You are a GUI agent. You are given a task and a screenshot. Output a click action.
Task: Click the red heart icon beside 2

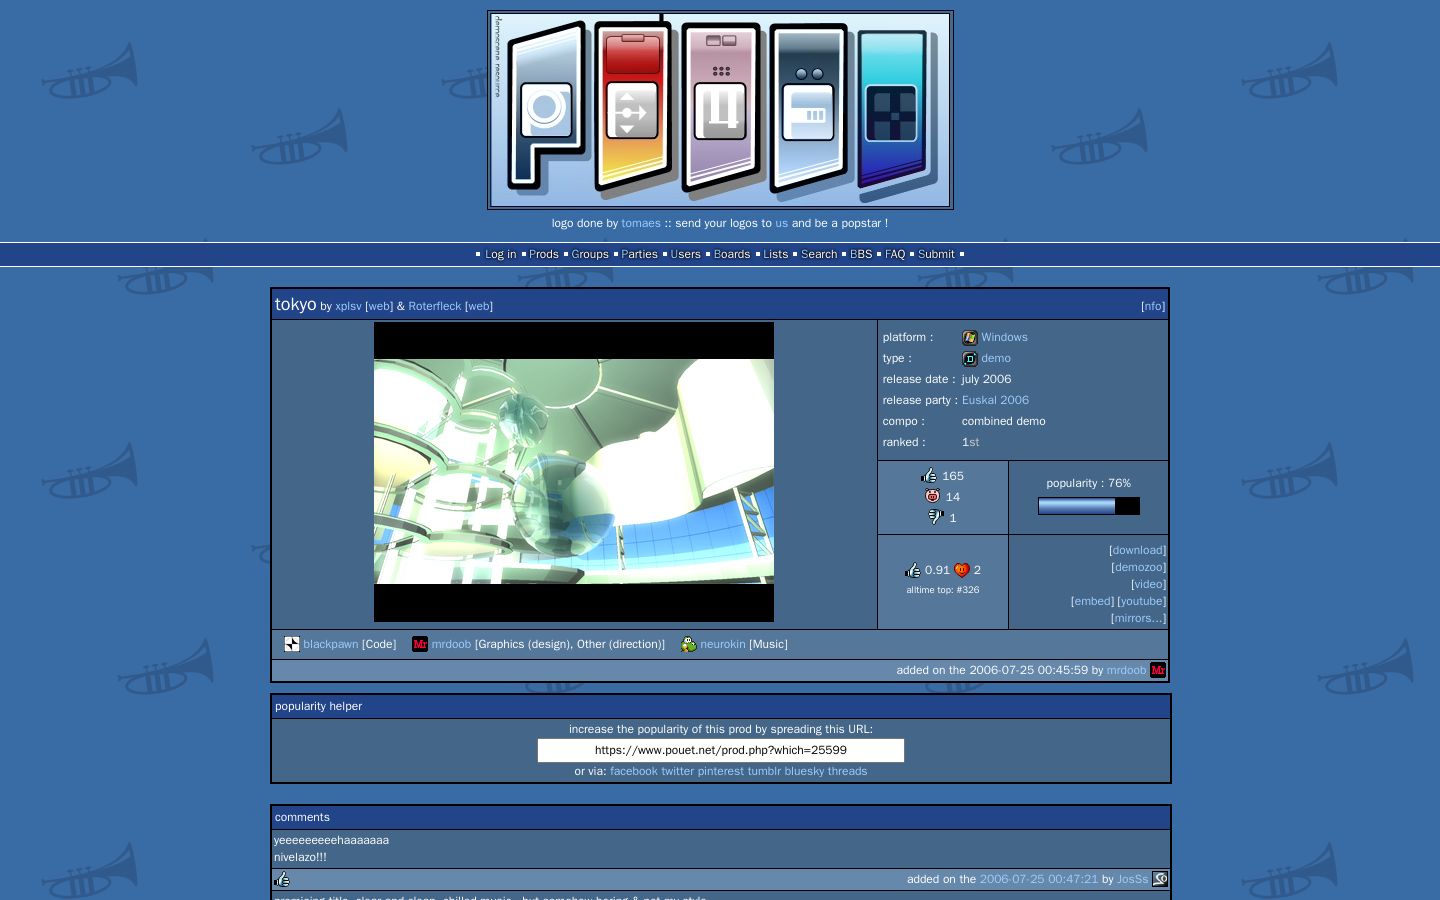[962, 570]
